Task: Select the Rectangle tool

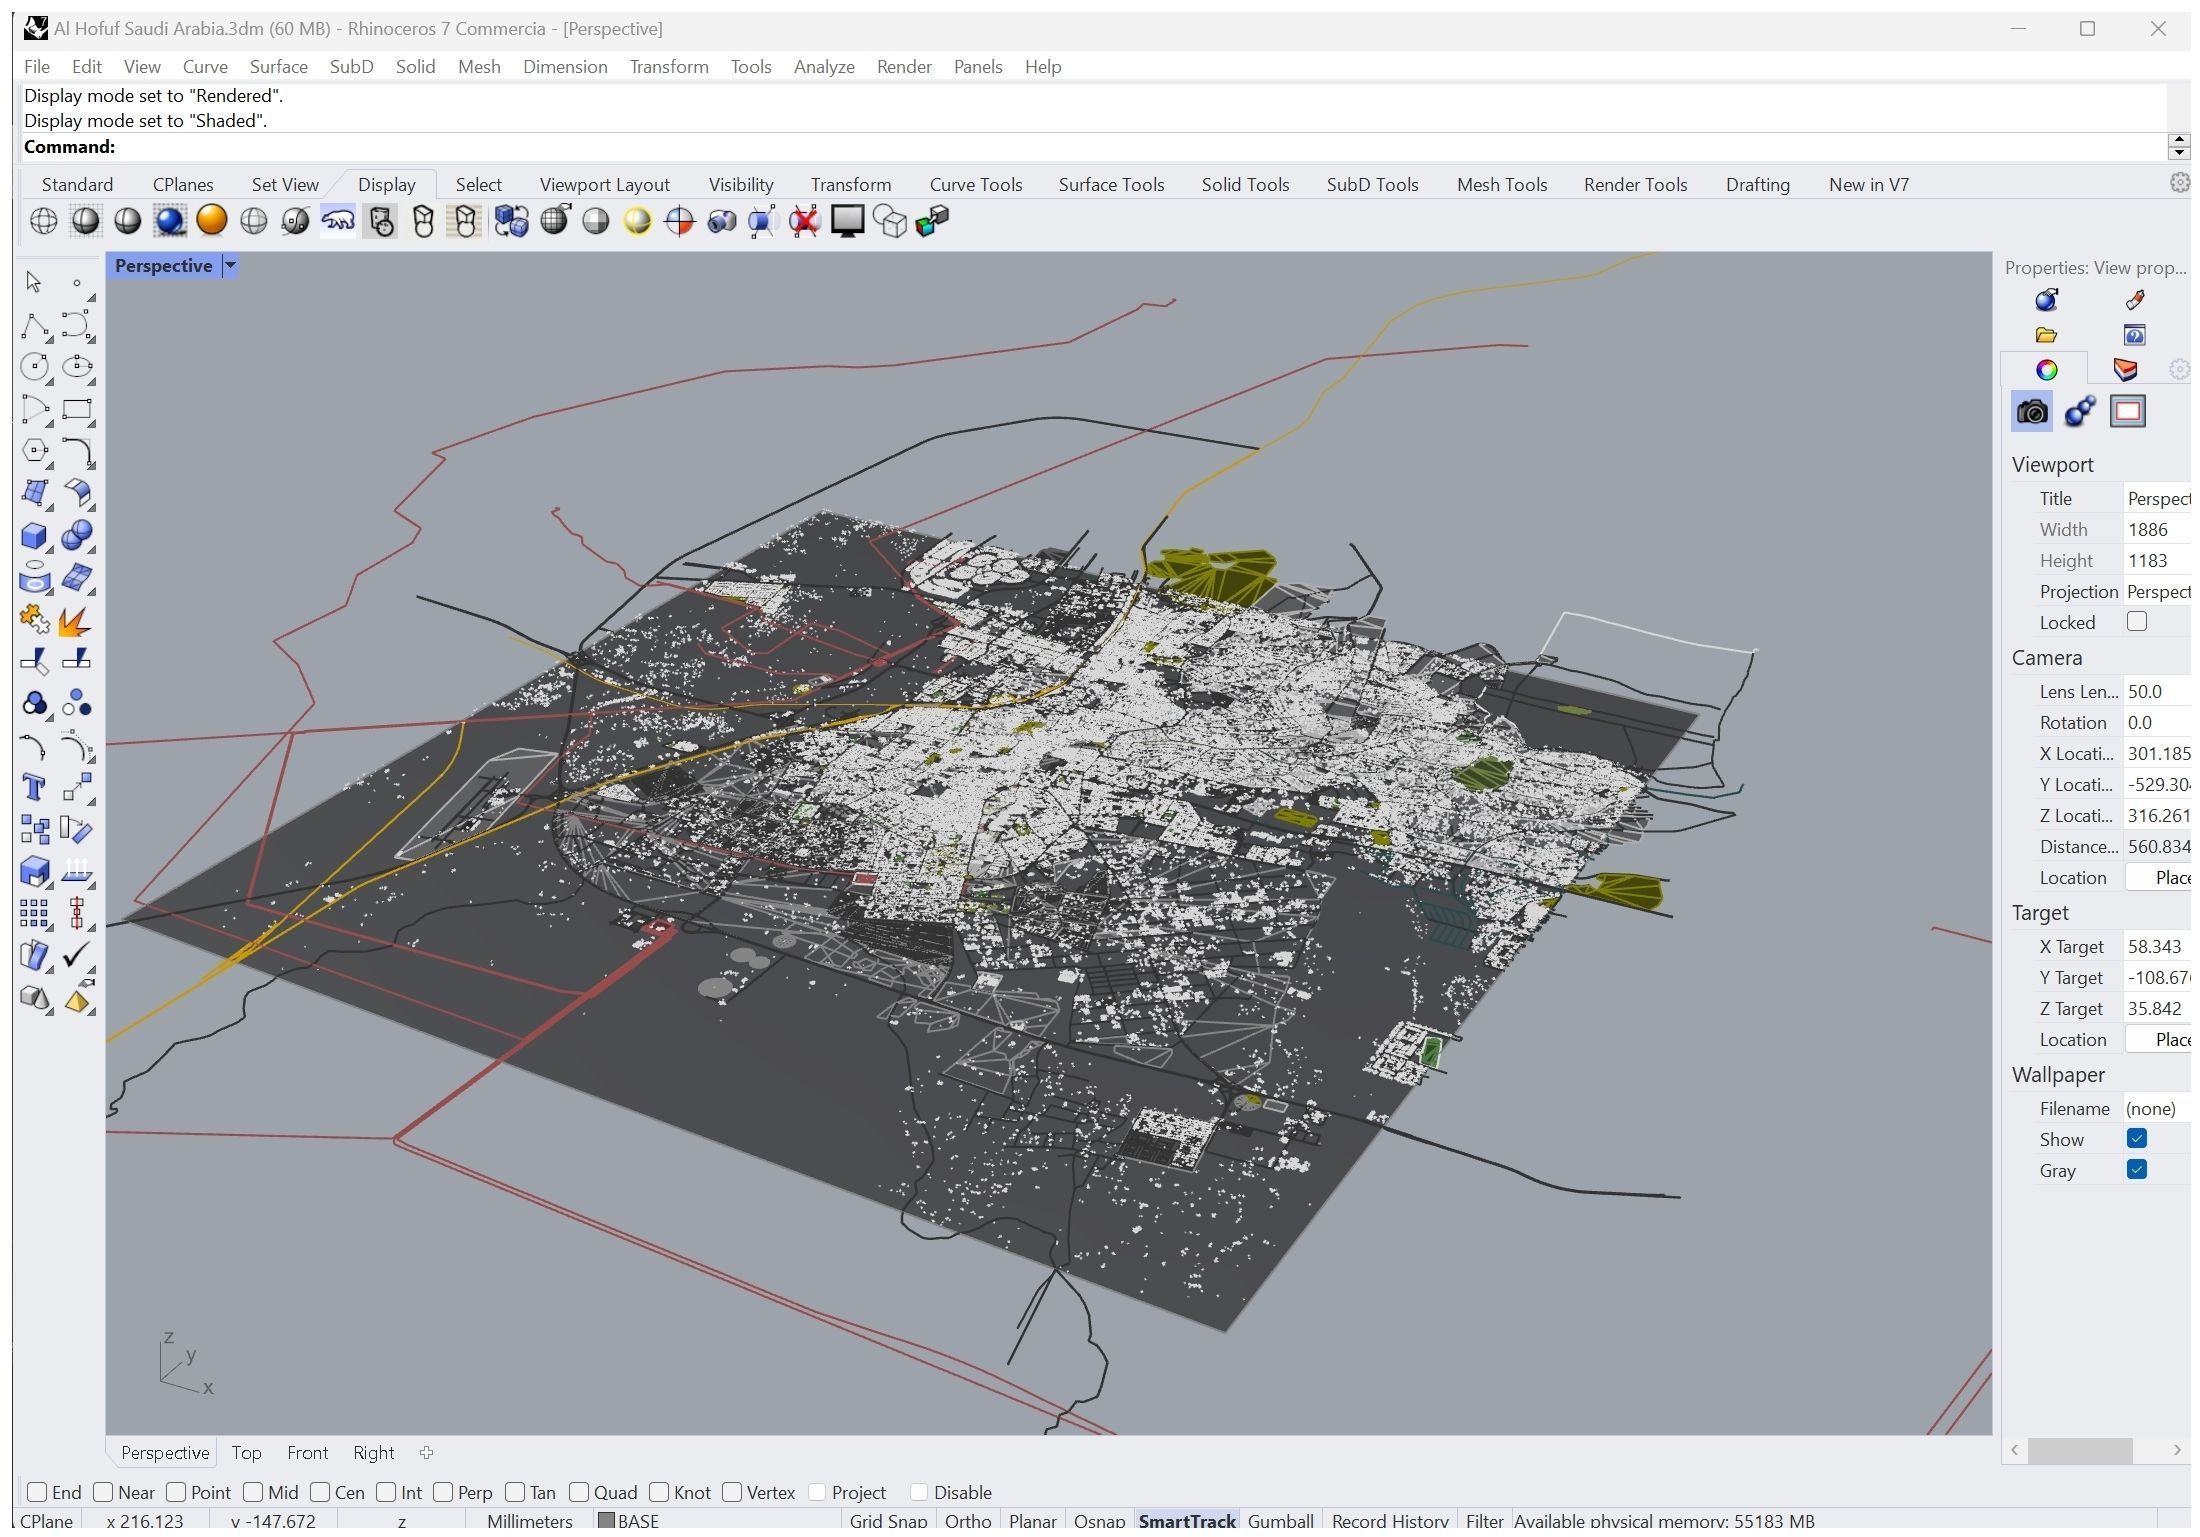Action: [x=77, y=411]
